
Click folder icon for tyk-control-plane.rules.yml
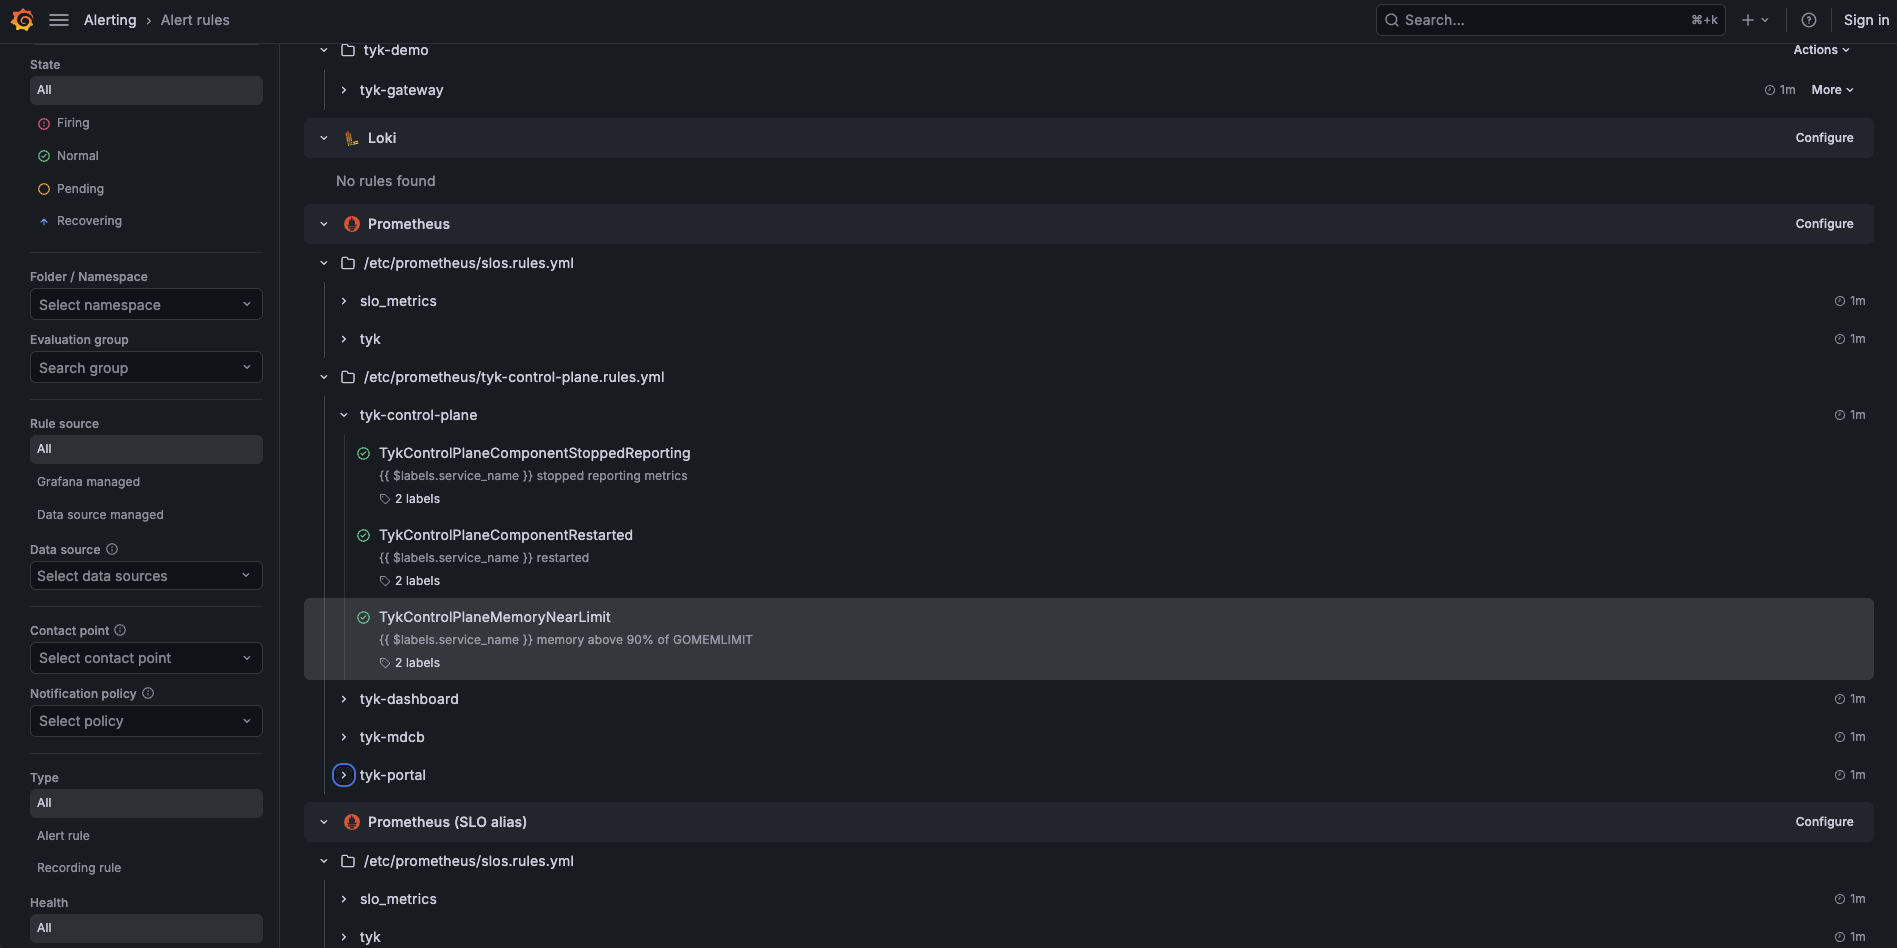tap(348, 377)
